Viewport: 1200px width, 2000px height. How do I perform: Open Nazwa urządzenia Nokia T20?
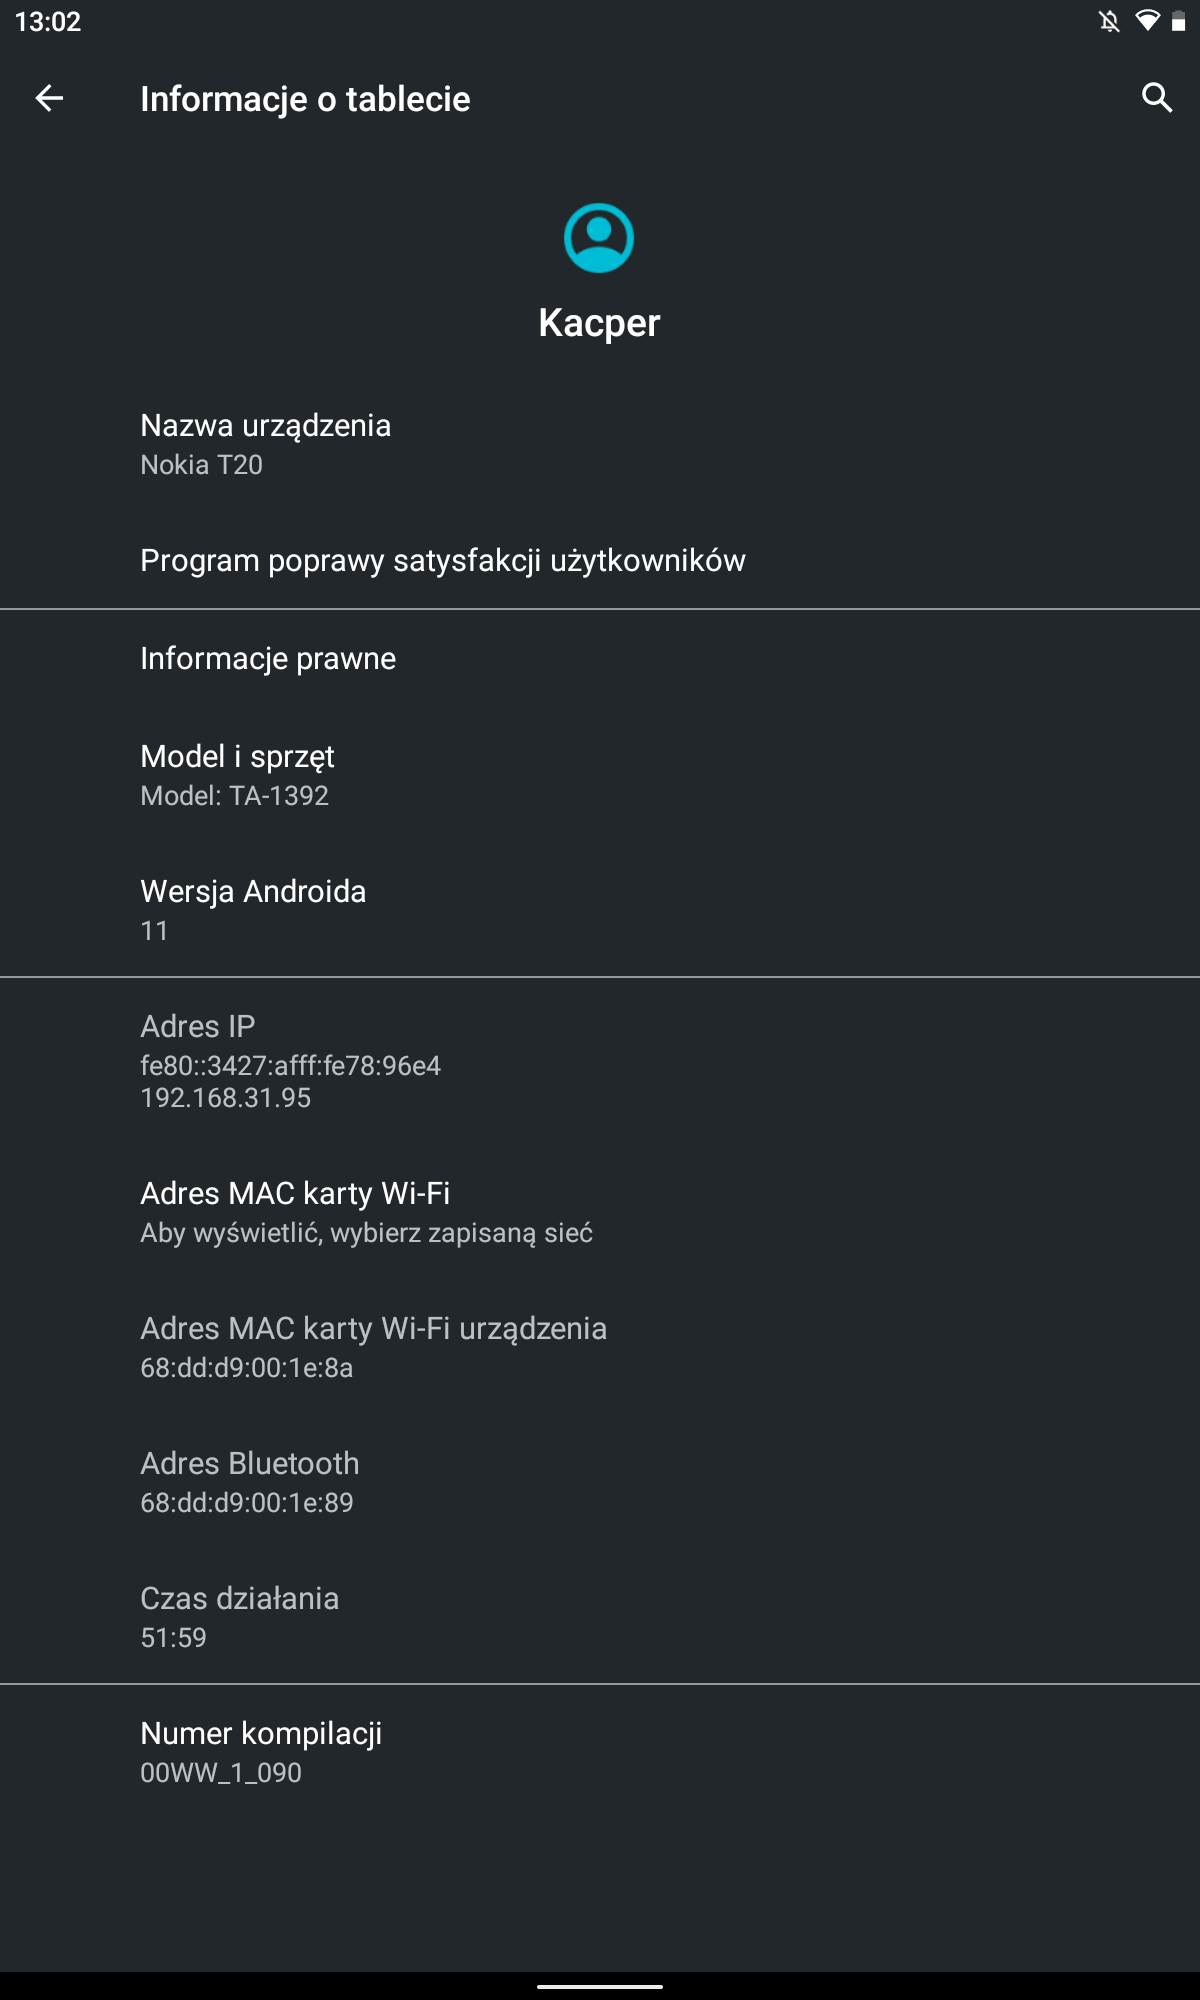click(600, 444)
